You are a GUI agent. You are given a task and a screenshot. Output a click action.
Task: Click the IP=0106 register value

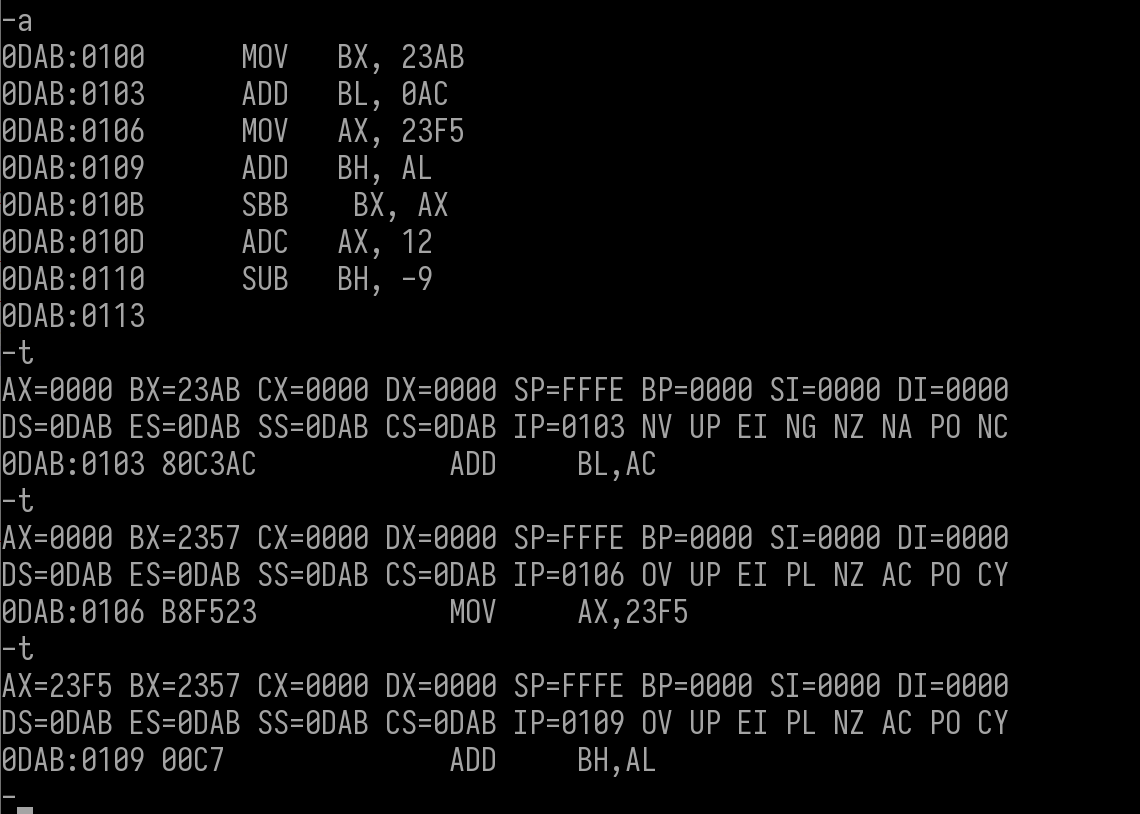569,576
